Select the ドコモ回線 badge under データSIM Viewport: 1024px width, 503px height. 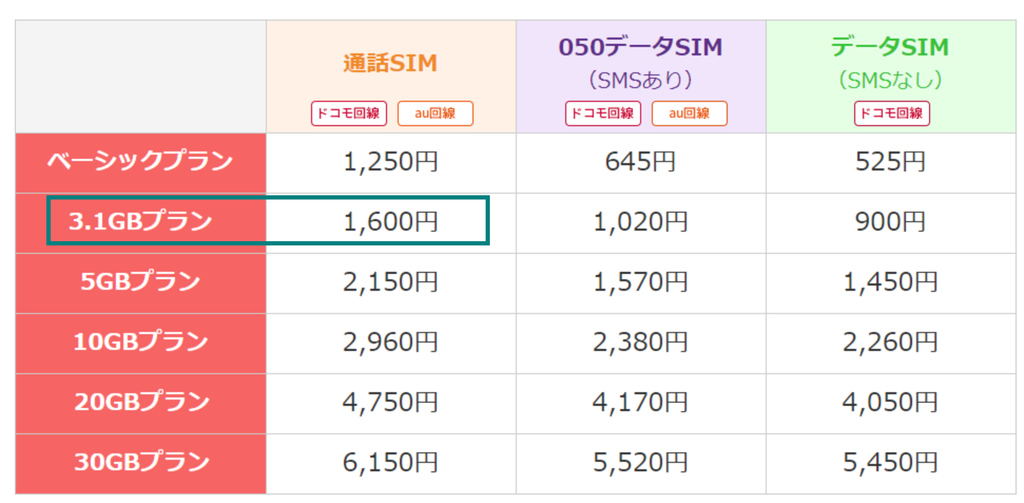[892, 114]
